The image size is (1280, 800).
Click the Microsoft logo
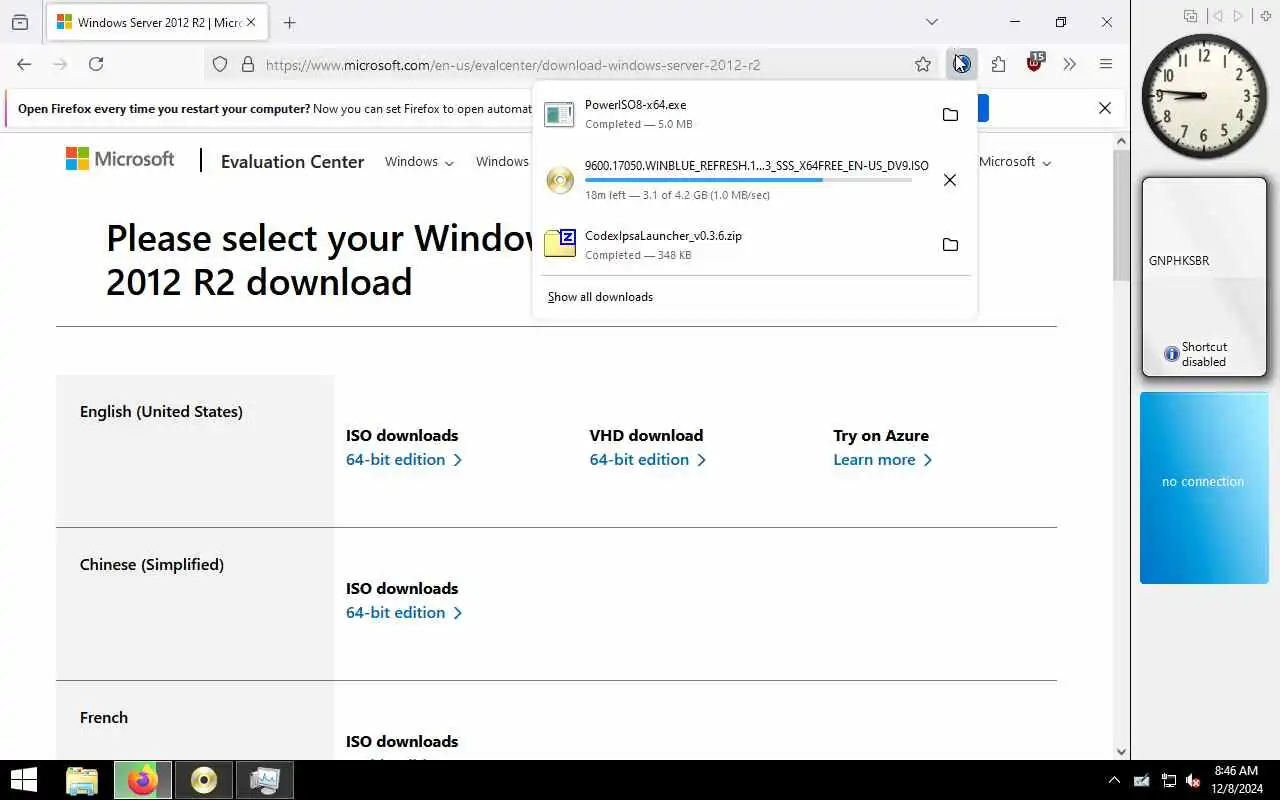click(x=120, y=159)
